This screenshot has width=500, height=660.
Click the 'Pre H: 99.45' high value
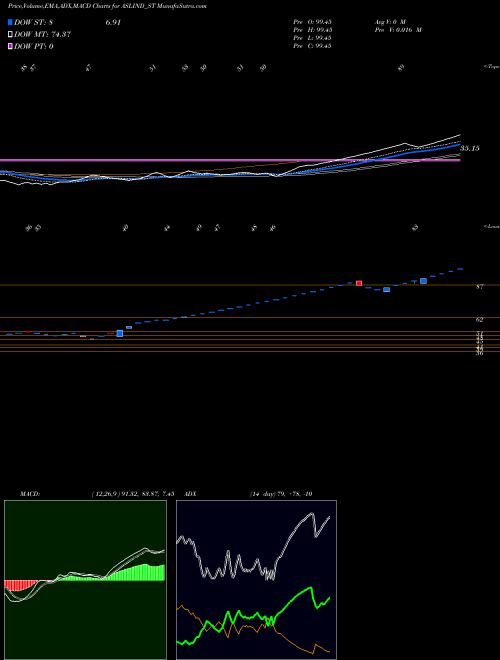[x=313, y=30]
